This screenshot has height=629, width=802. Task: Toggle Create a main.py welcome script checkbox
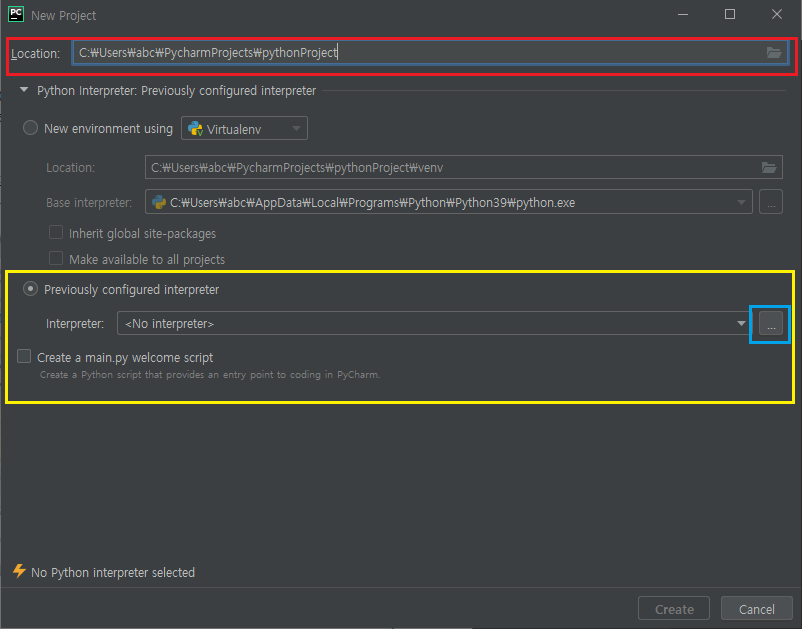(x=24, y=356)
